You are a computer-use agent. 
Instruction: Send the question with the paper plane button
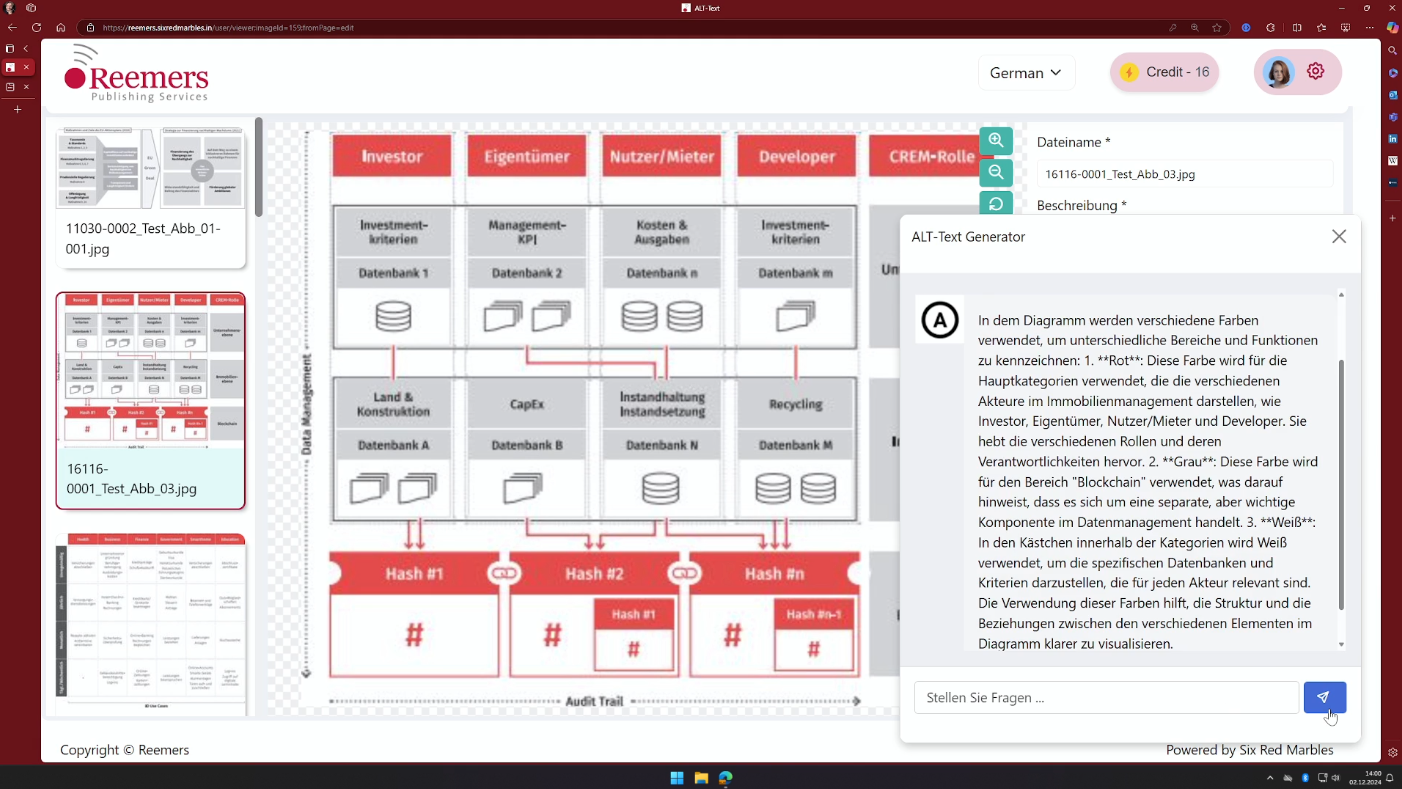(1324, 697)
